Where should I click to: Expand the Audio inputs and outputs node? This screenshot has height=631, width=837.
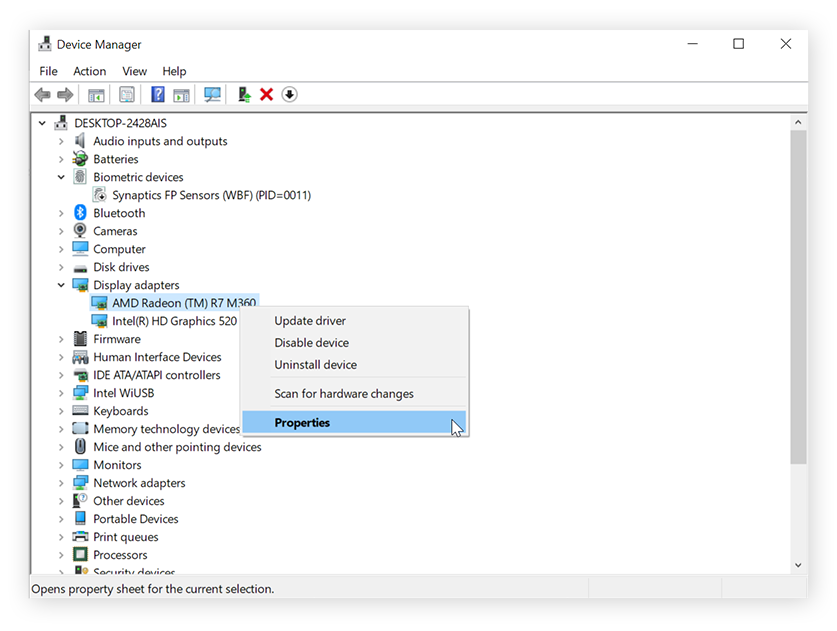point(61,141)
